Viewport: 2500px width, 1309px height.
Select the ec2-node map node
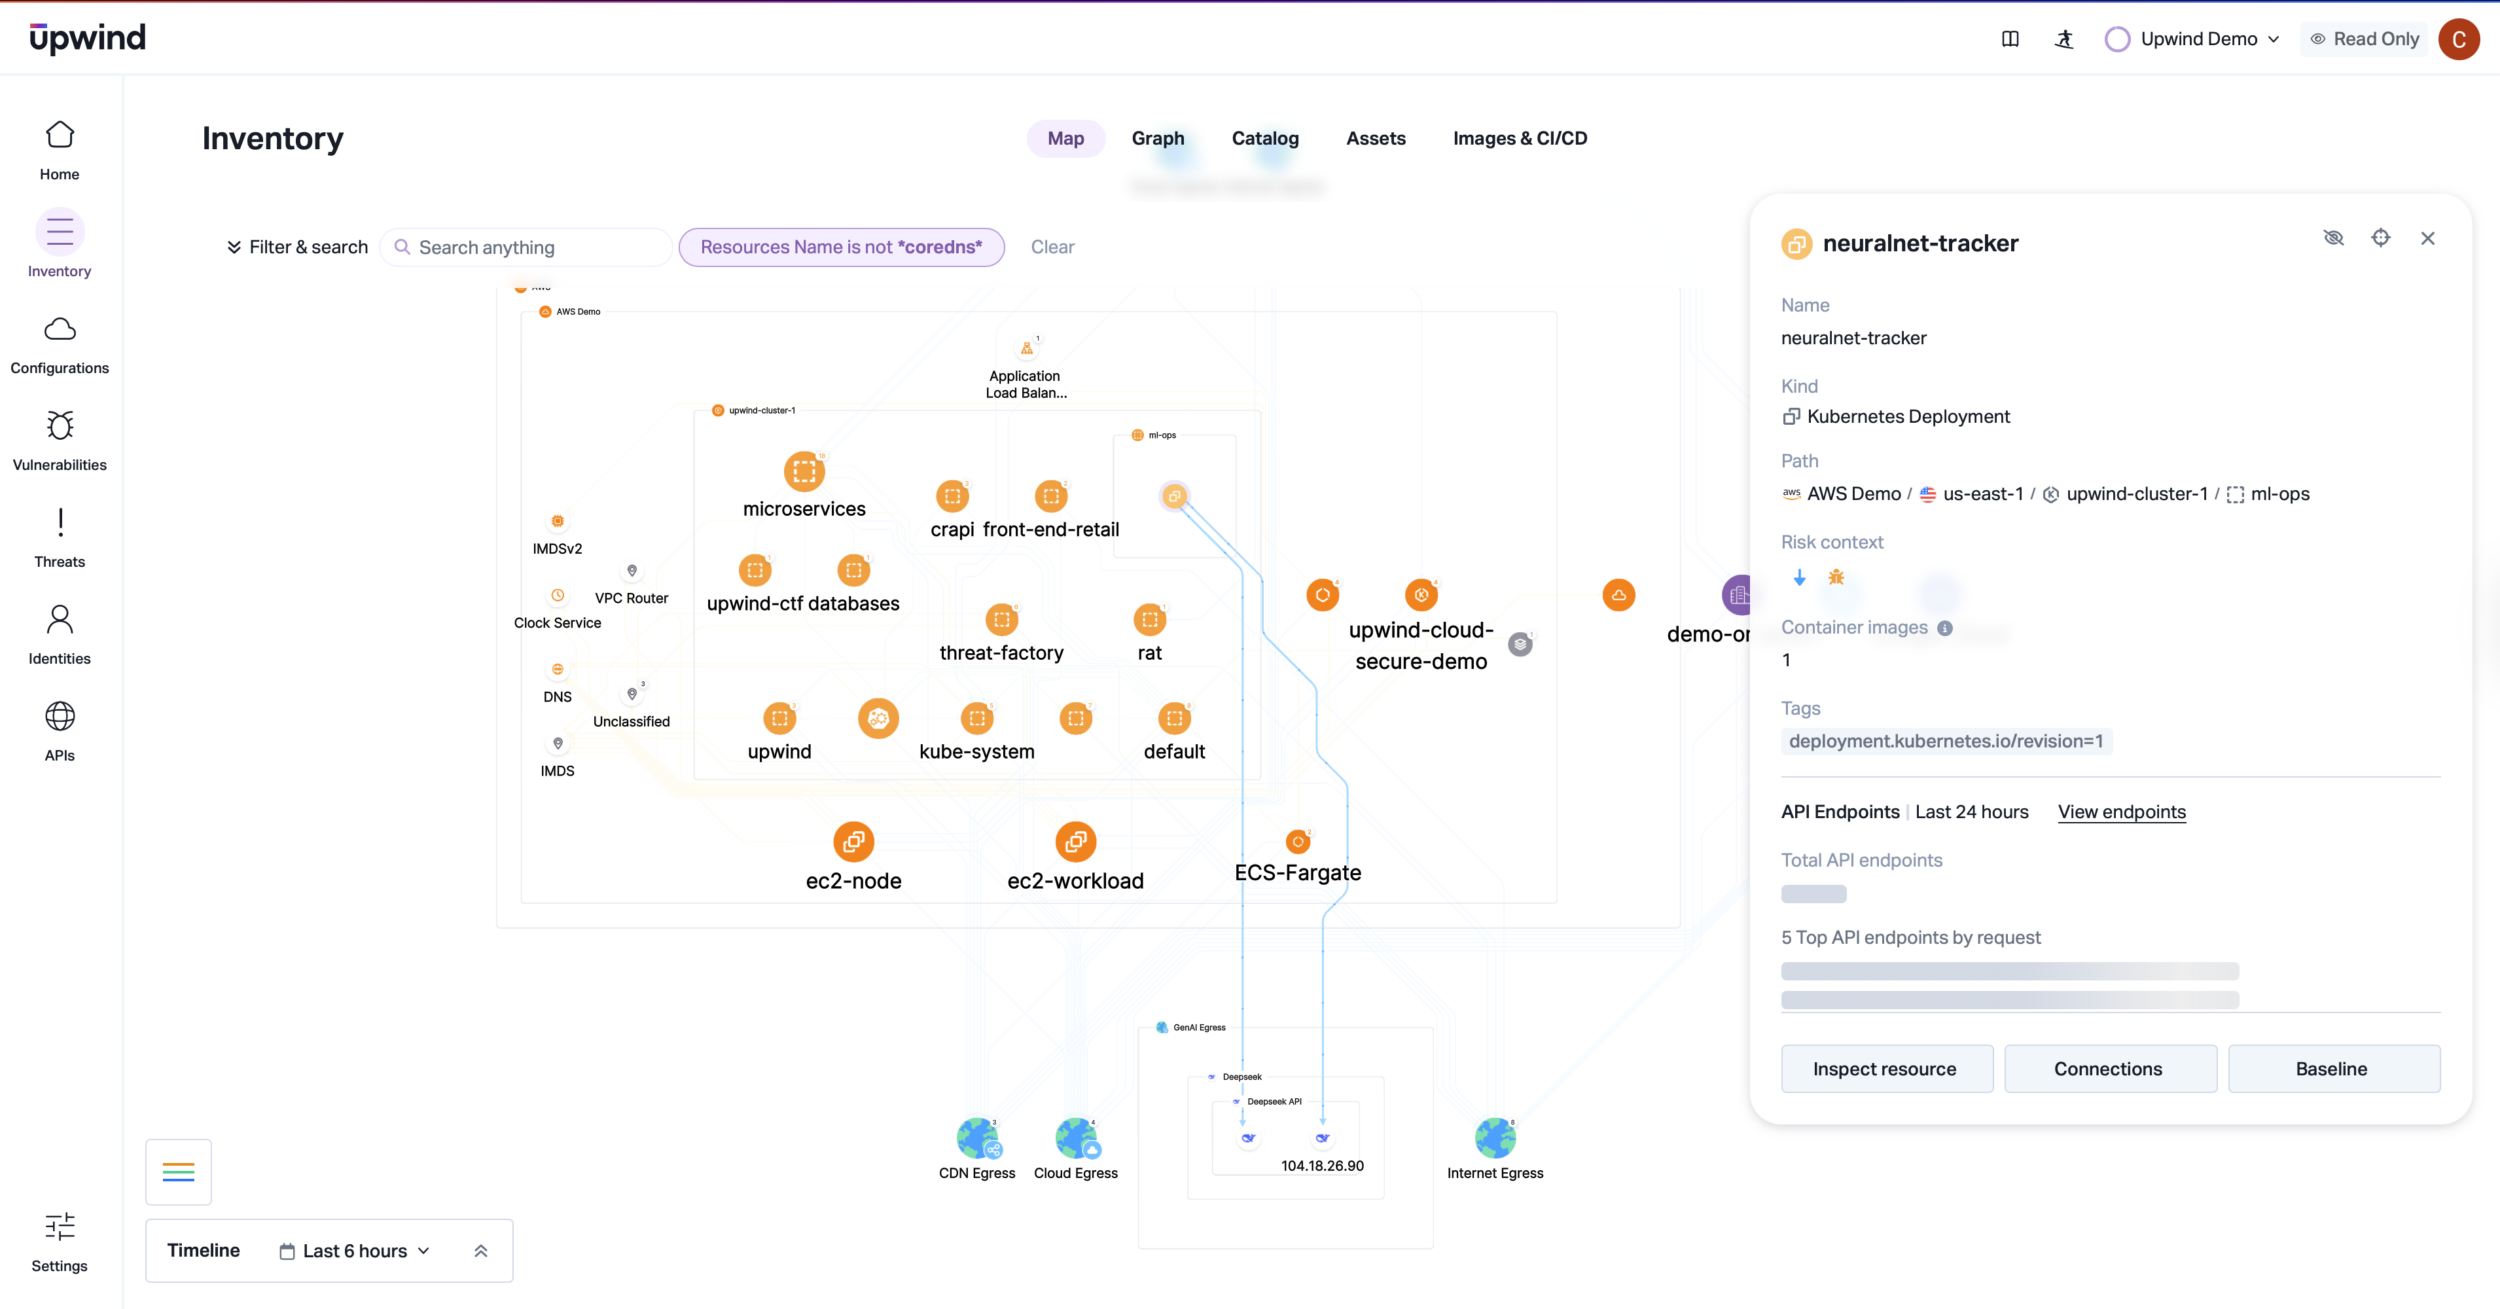853,842
